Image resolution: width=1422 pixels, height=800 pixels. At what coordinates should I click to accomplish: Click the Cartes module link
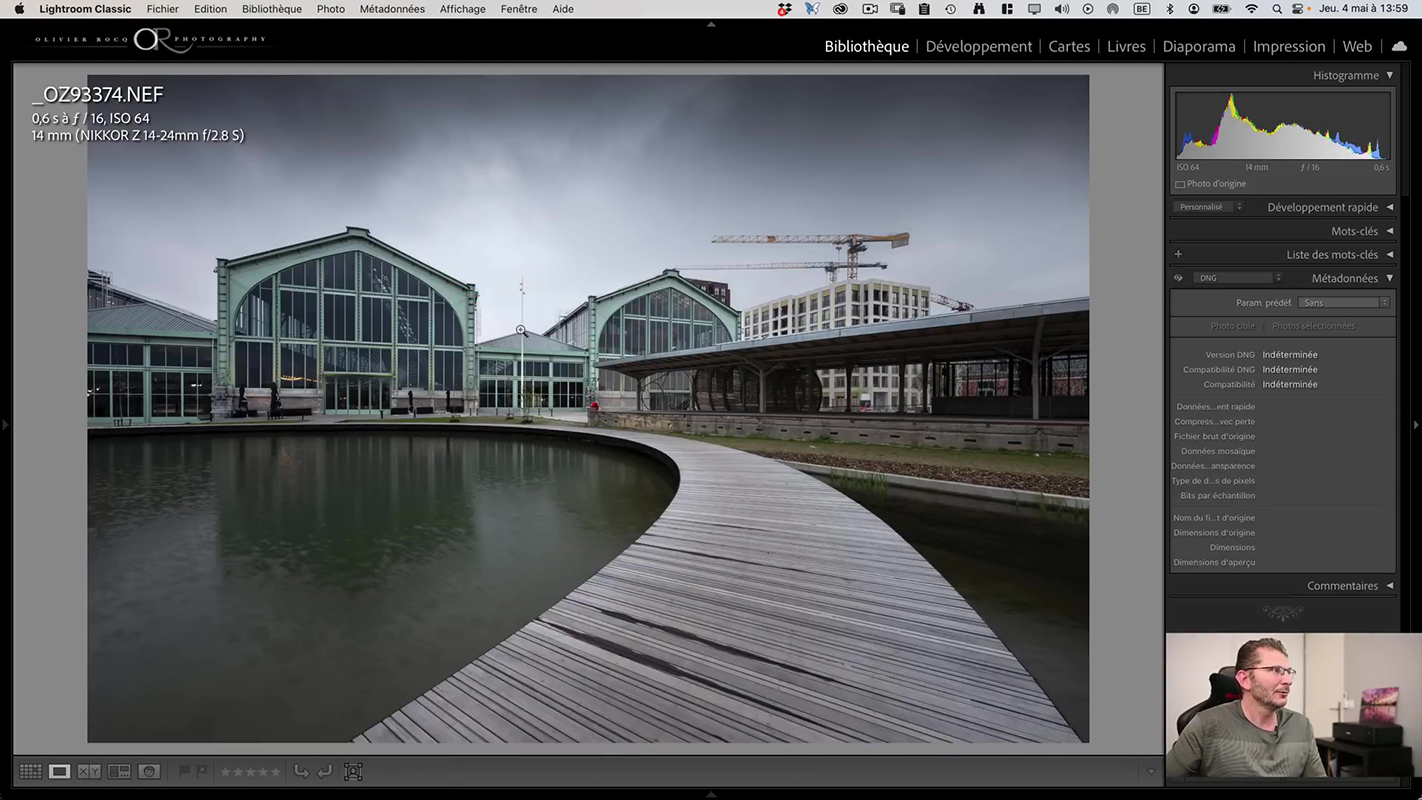click(1069, 46)
